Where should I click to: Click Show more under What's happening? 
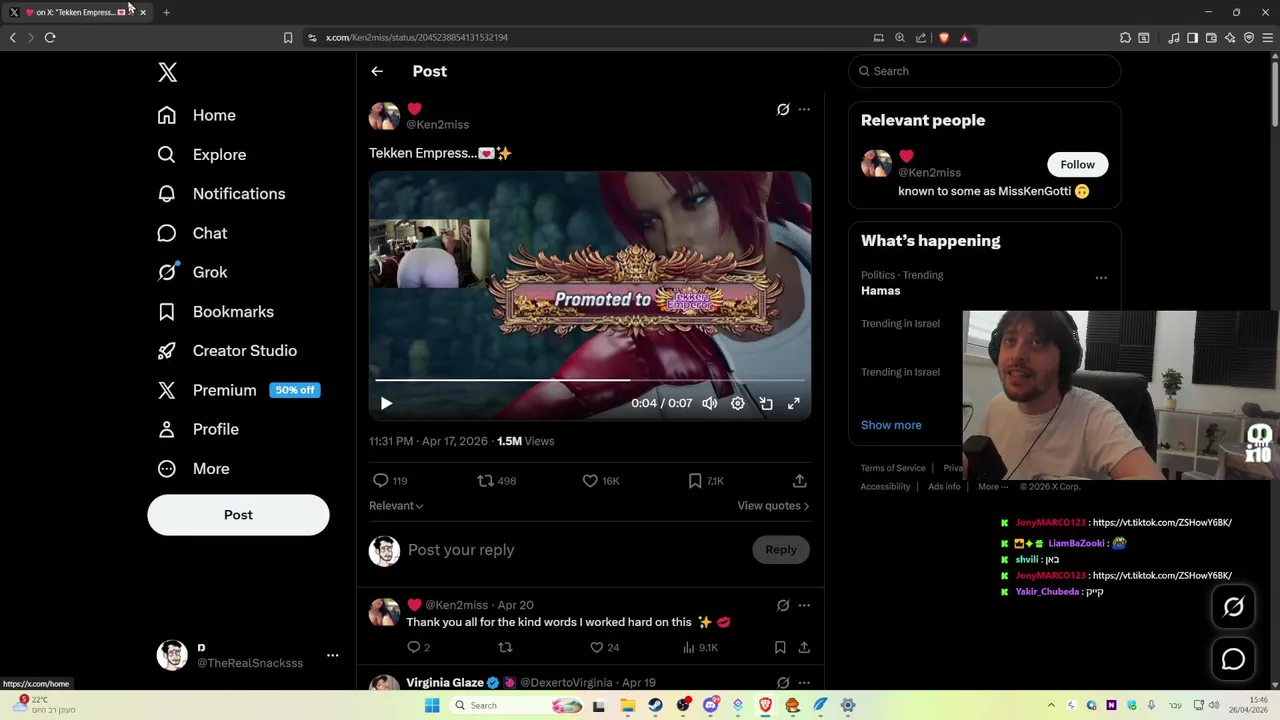(x=891, y=425)
